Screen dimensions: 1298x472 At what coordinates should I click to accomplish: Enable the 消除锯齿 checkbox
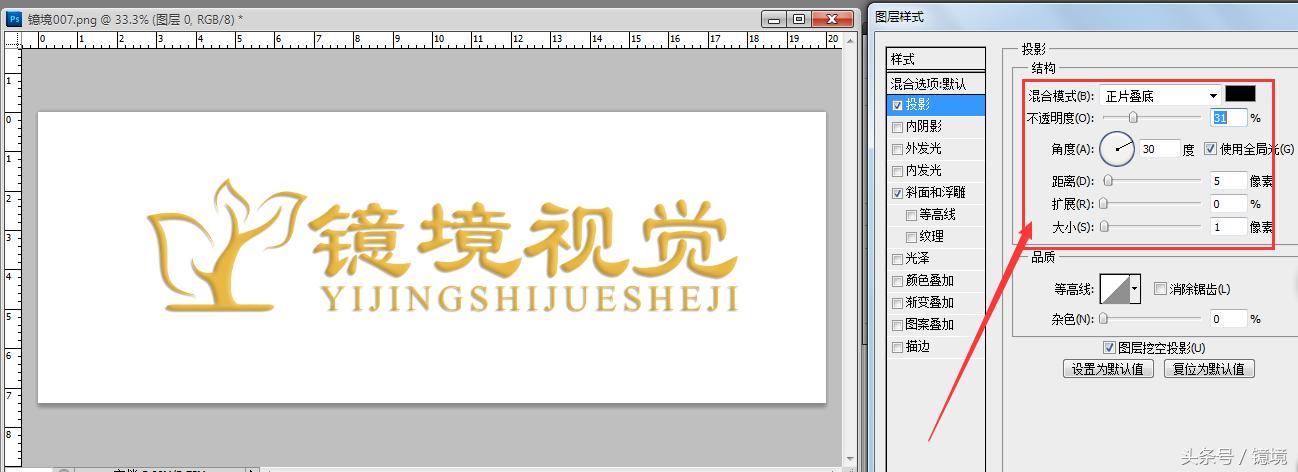pyautogui.click(x=1160, y=289)
